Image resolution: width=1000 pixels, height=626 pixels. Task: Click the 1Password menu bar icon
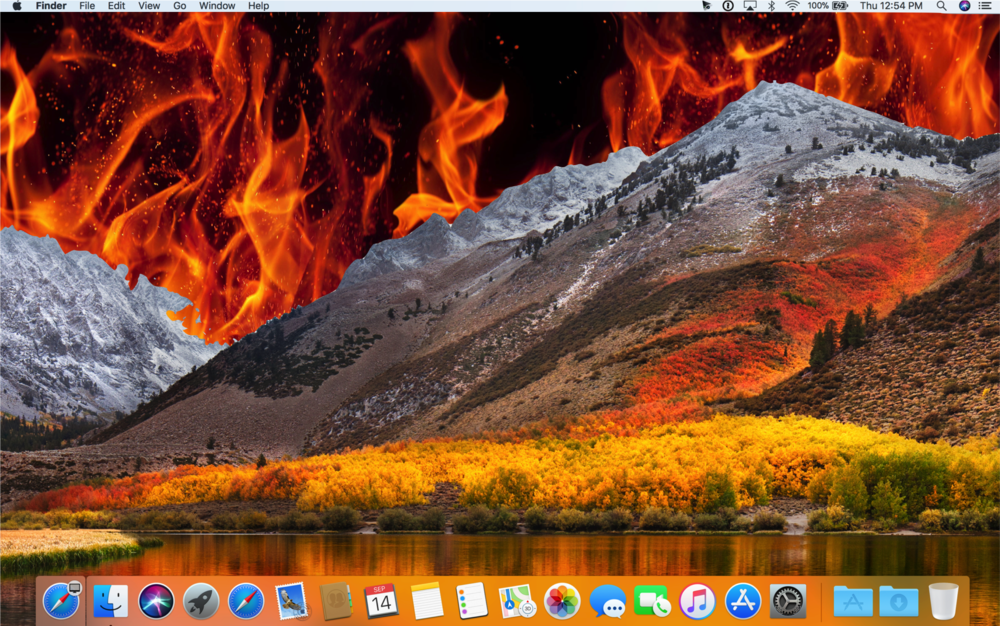pos(728,6)
